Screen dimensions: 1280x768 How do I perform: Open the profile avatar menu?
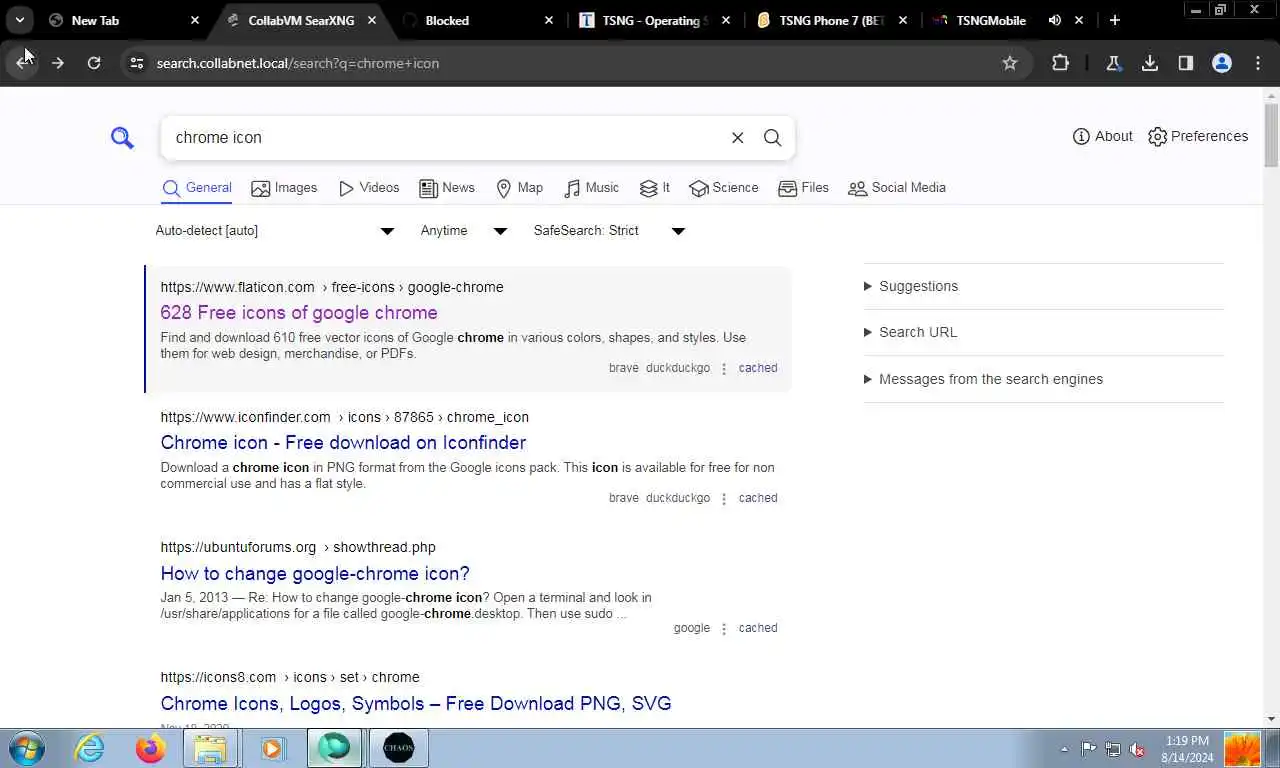tap(1222, 63)
